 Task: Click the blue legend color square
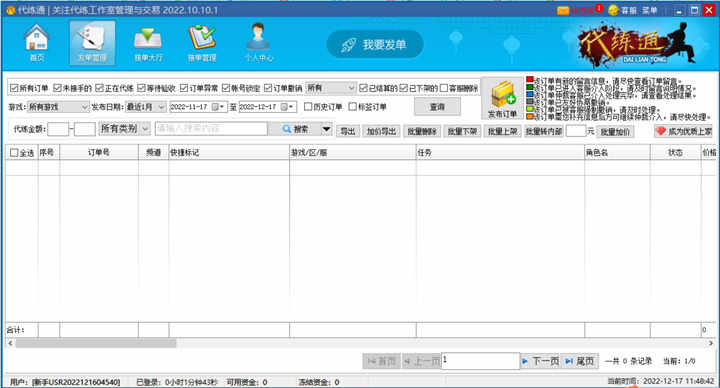pos(529,94)
